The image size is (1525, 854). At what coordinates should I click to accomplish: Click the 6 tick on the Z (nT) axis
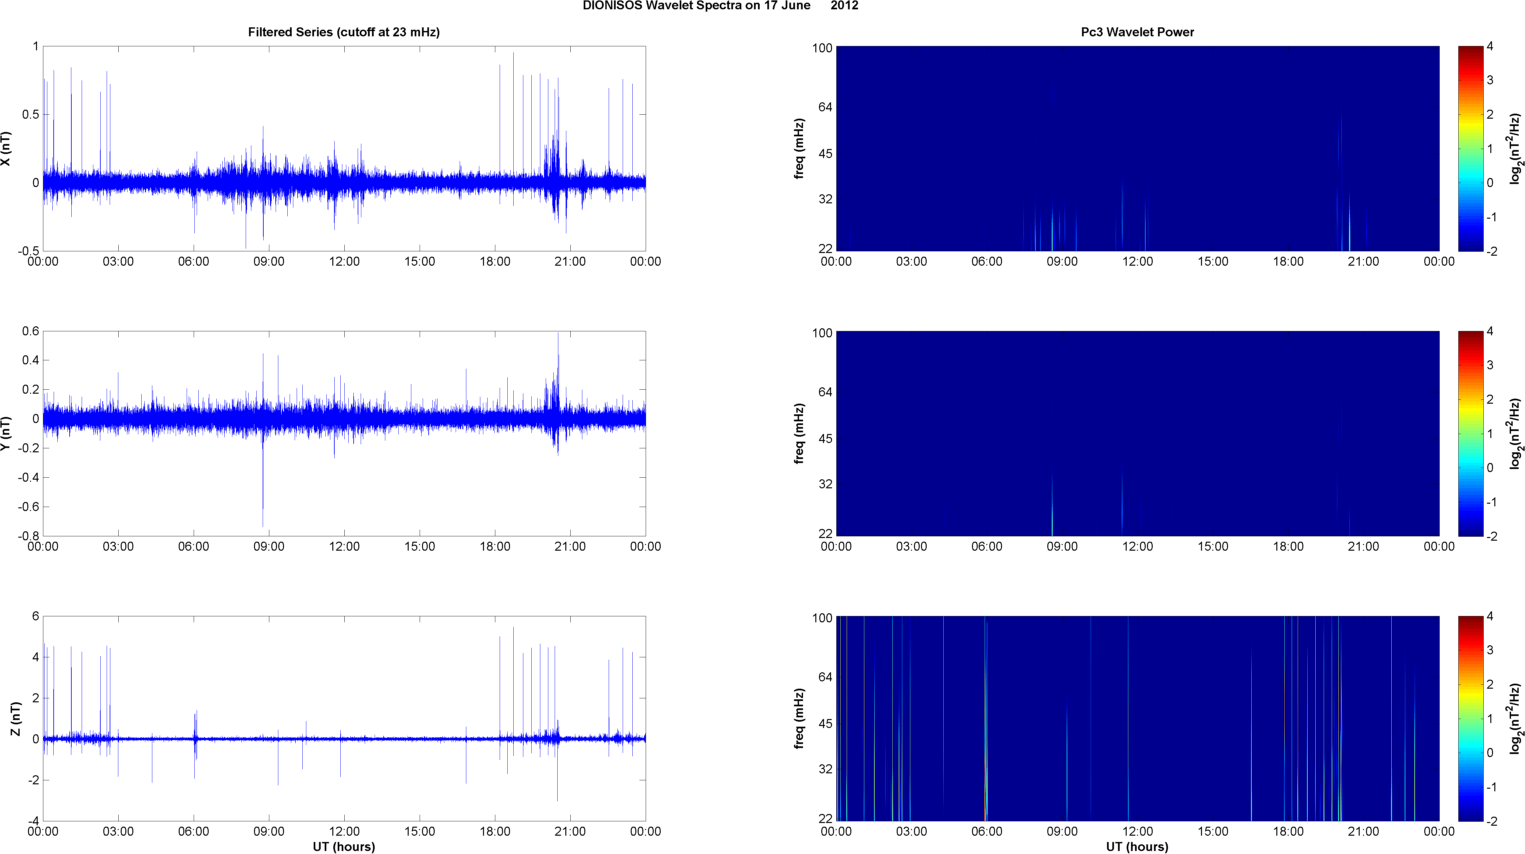point(35,617)
